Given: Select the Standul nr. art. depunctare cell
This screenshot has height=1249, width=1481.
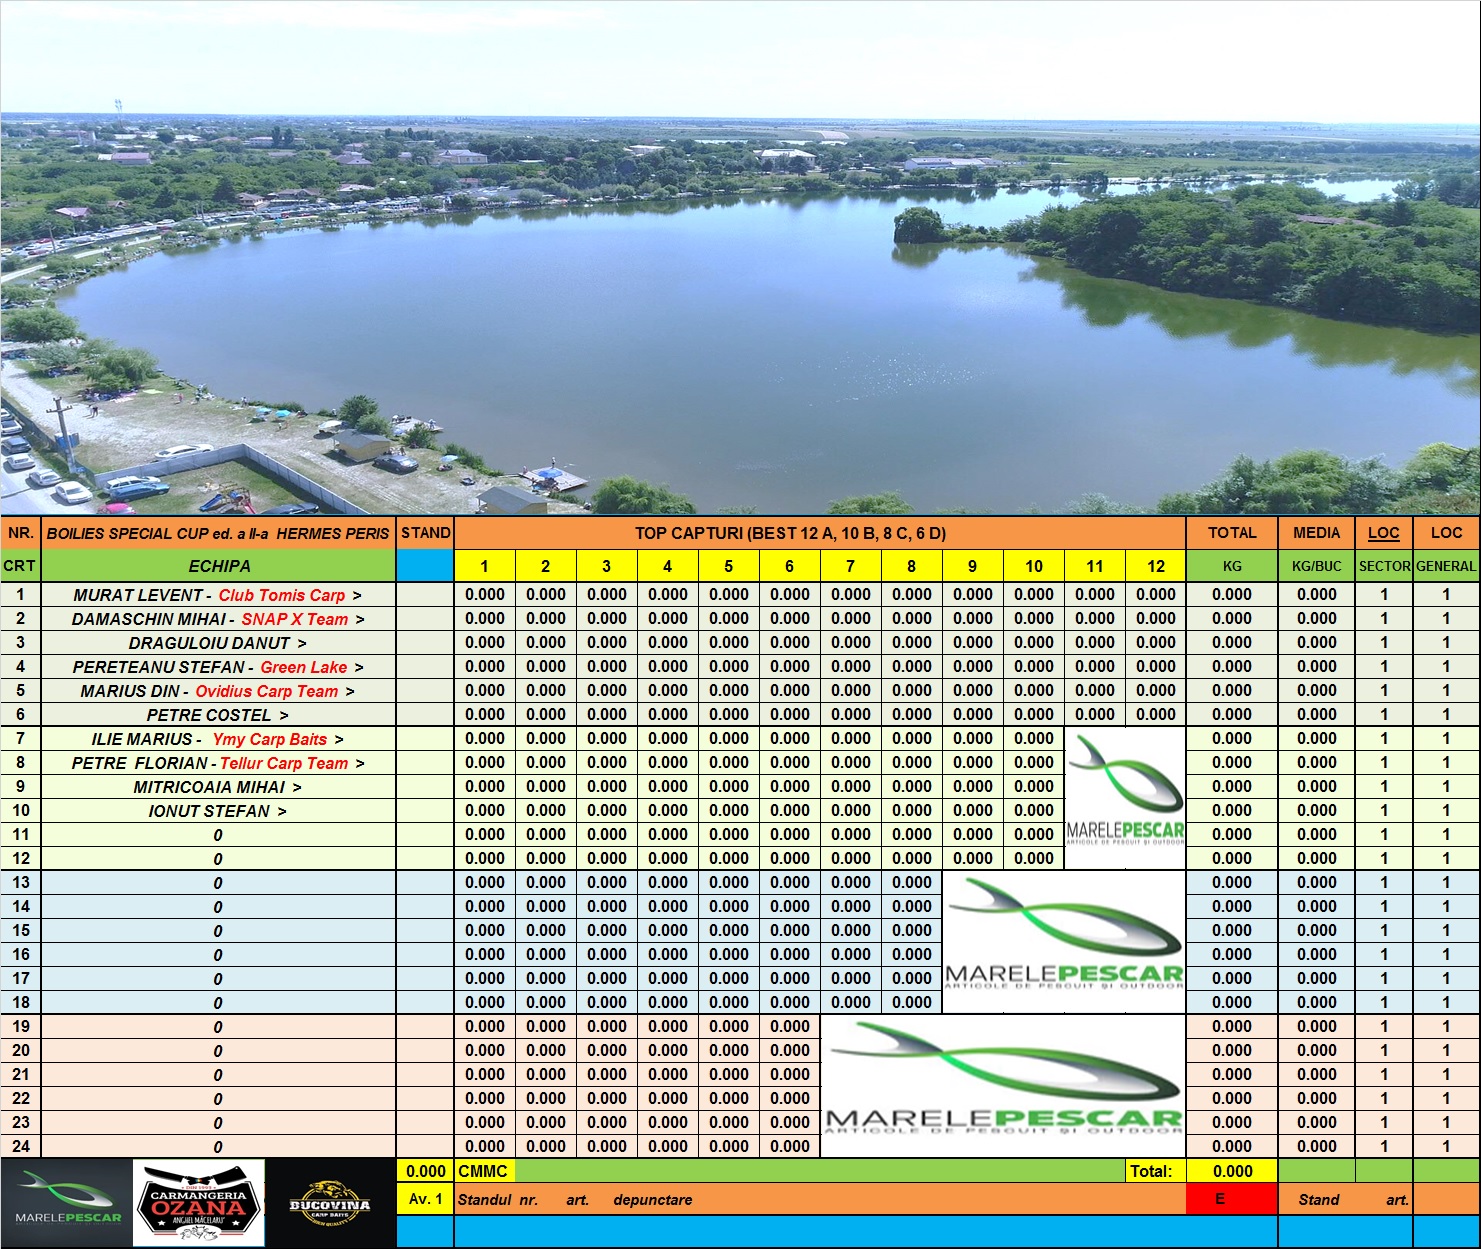Looking at the screenshot, I should (x=820, y=1198).
